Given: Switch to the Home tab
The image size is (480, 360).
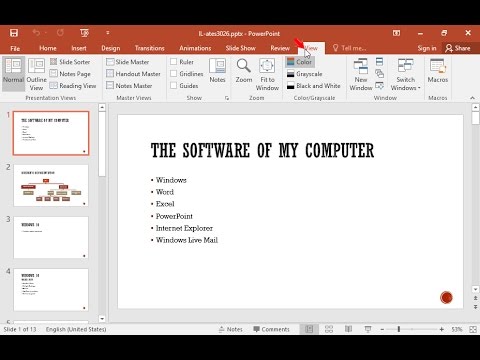Looking at the screenshot, I should click(48, 48).
